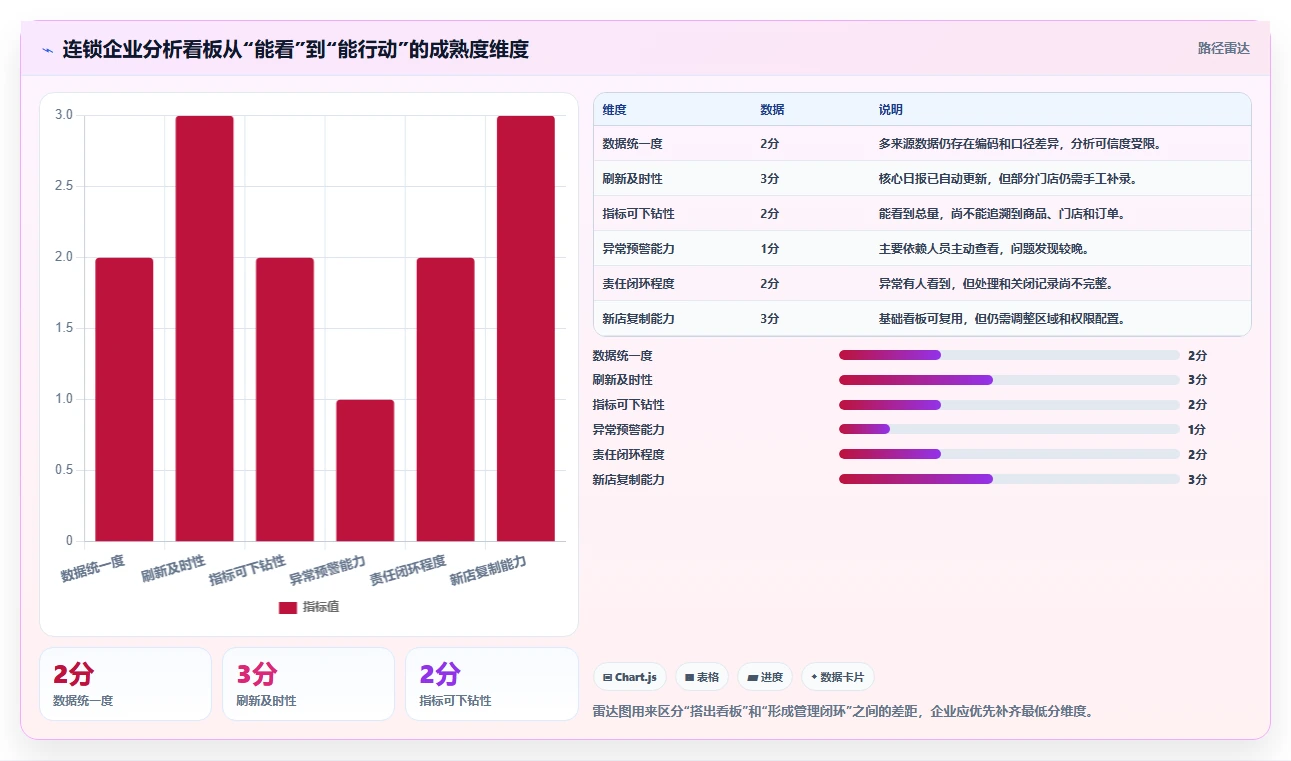
Task: Open the 2分 数据统一度 summary card
Action: (125, 684)
